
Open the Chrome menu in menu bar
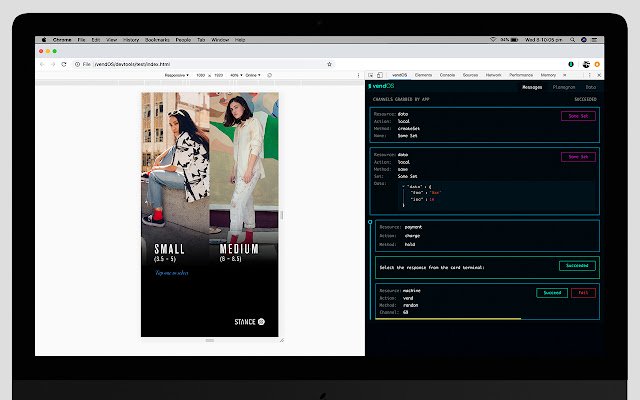(x=62, y=40)
